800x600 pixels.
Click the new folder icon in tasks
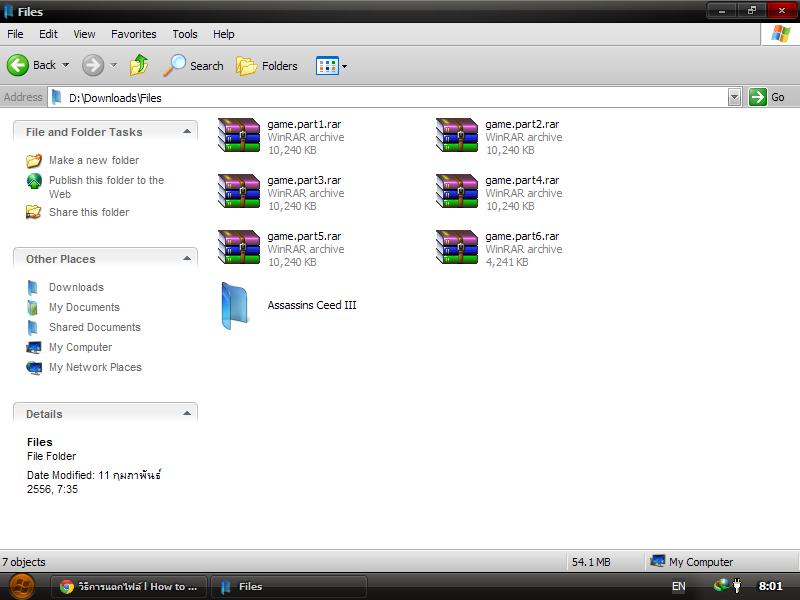pyautogui.click(x=34, y=161)
